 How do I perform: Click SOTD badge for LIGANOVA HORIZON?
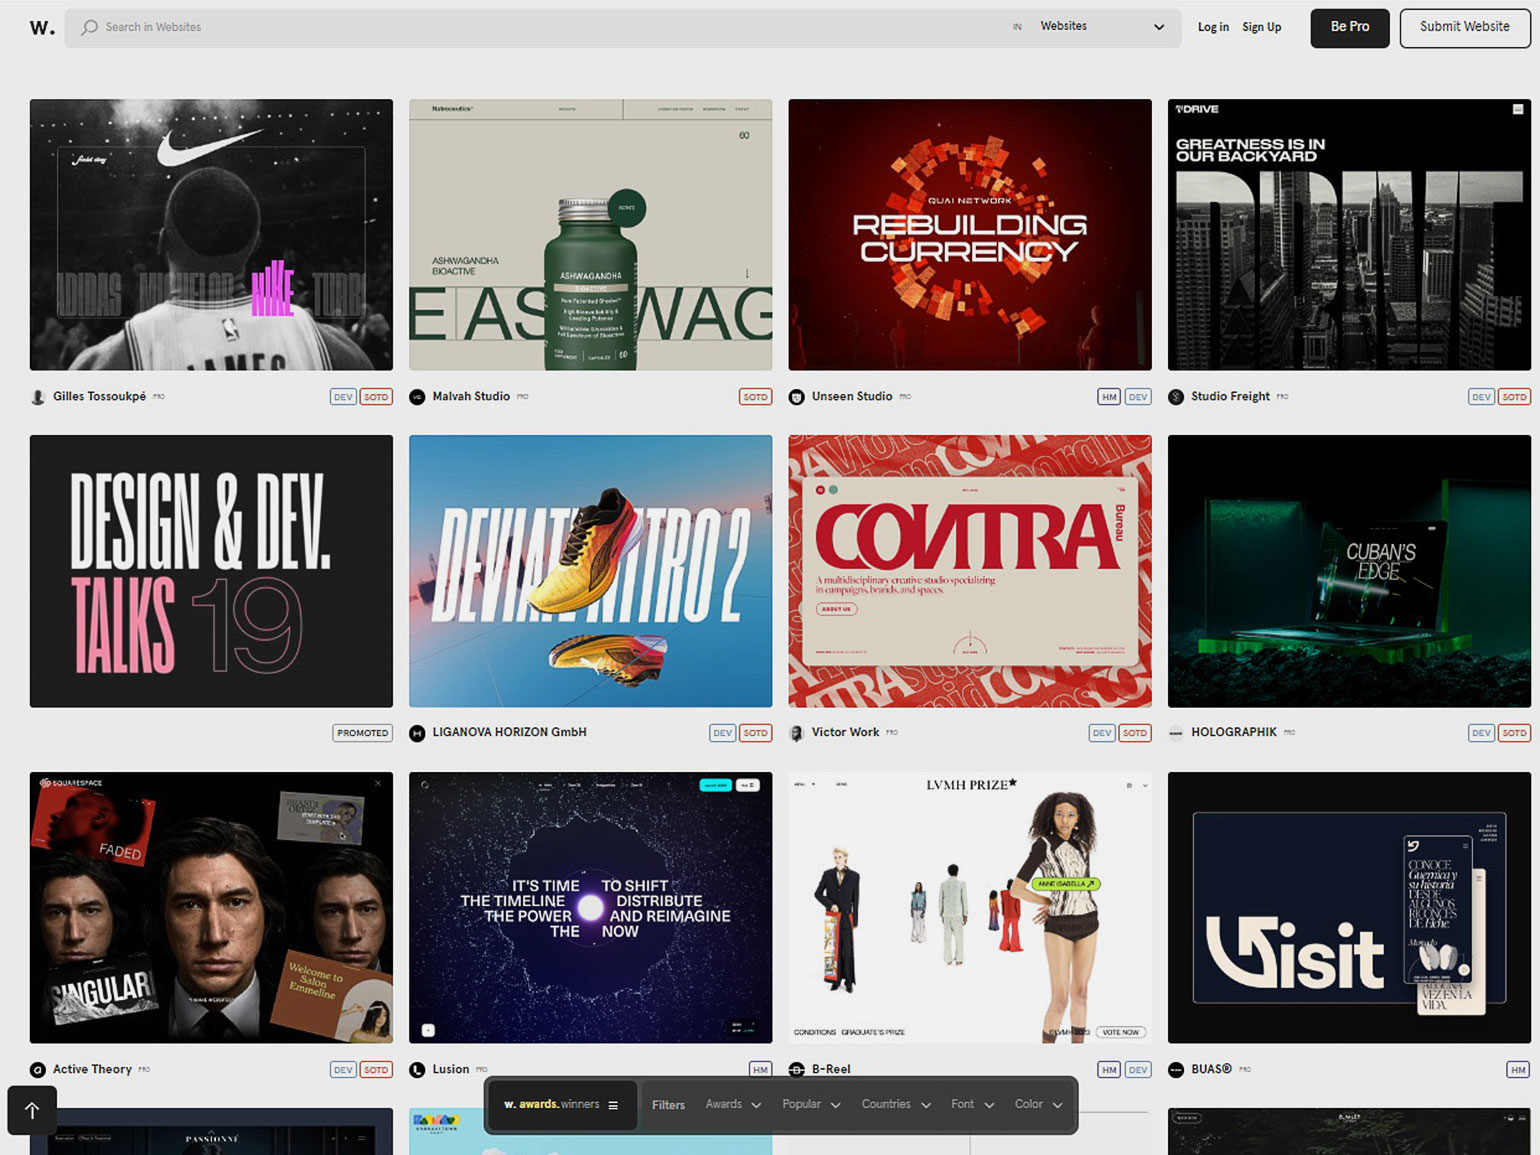coord(755,733)
